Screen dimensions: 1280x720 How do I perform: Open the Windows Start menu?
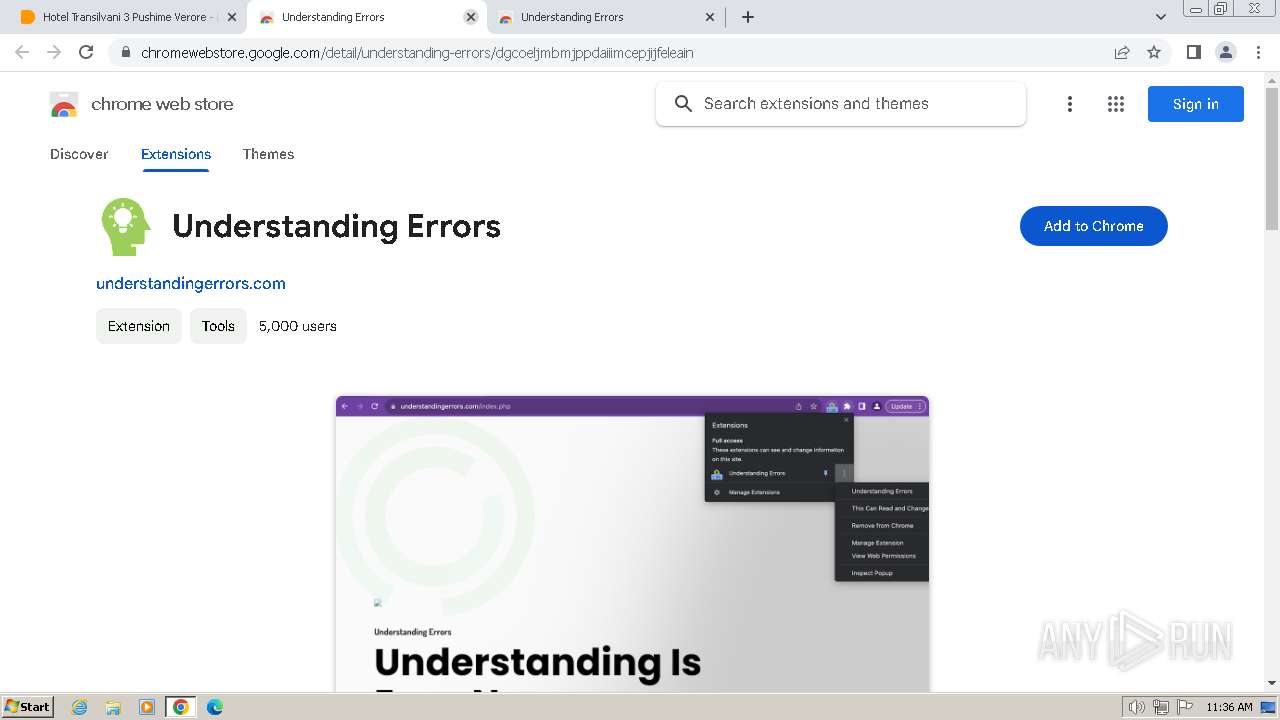click(x=27, y=706)
